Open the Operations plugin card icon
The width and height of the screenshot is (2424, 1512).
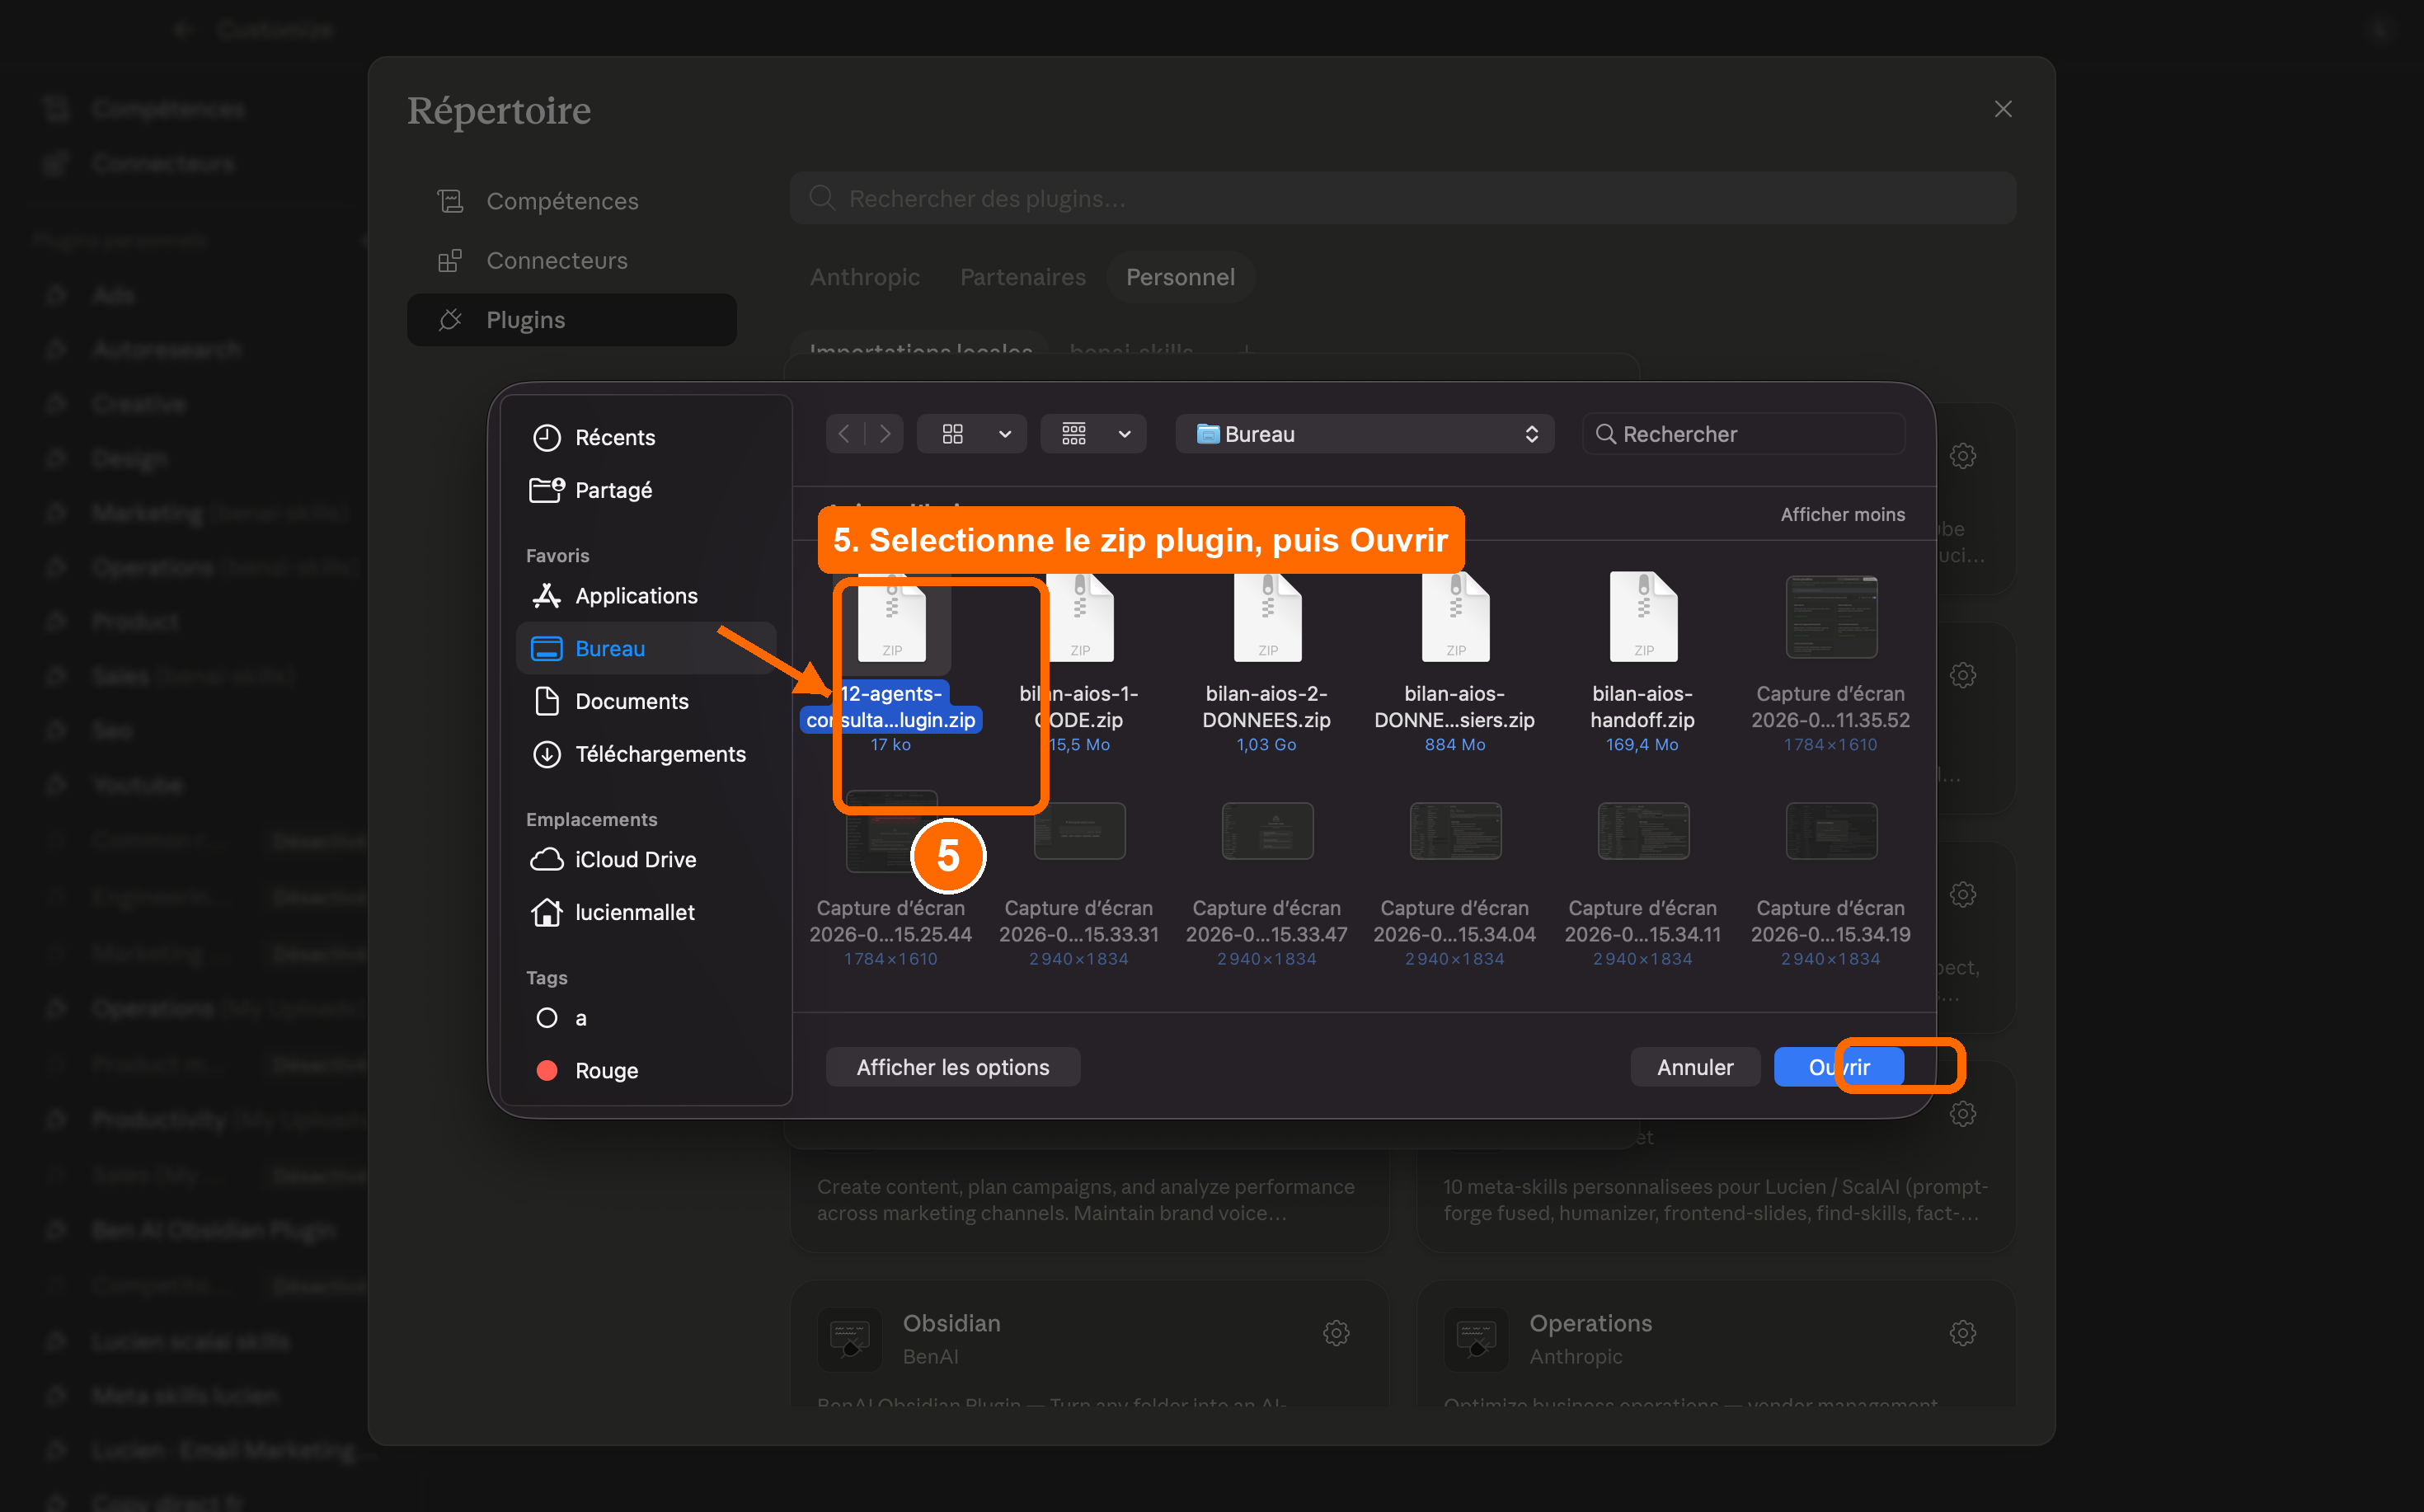click(1476, 1339)
